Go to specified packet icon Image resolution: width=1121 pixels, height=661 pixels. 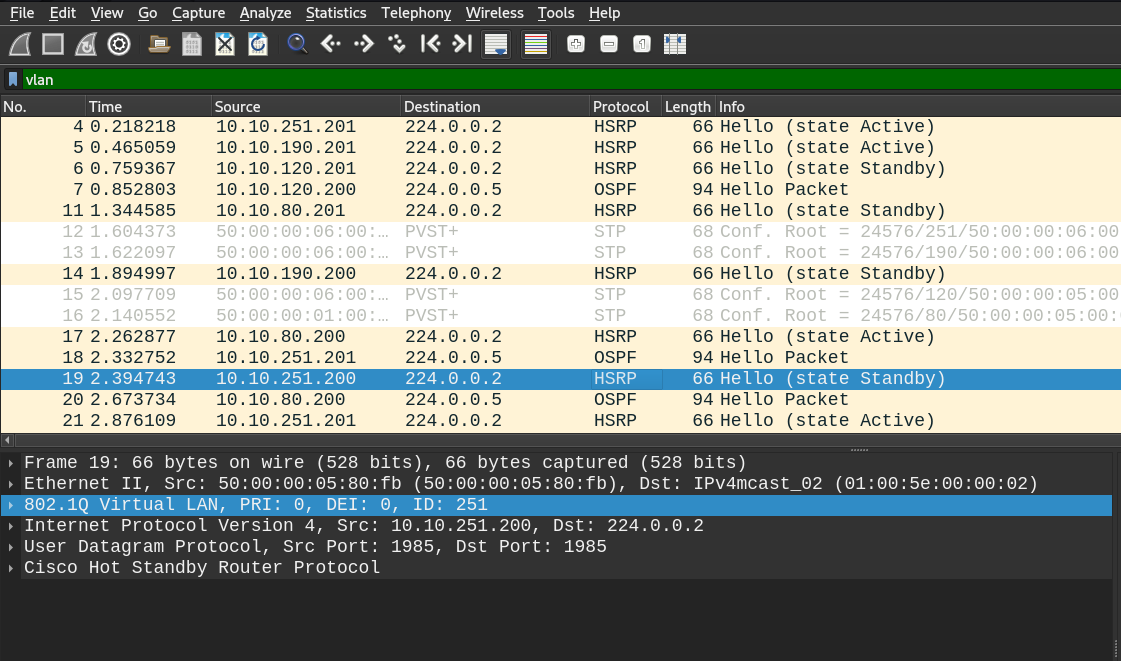[396, 44]
